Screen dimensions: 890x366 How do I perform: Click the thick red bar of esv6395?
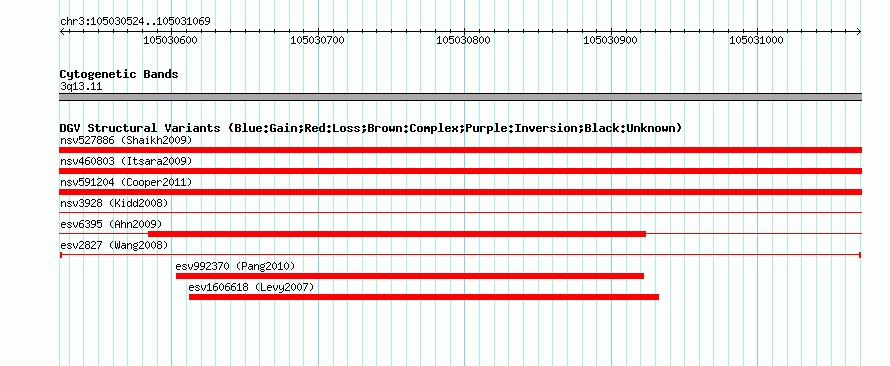pos(397,234)
